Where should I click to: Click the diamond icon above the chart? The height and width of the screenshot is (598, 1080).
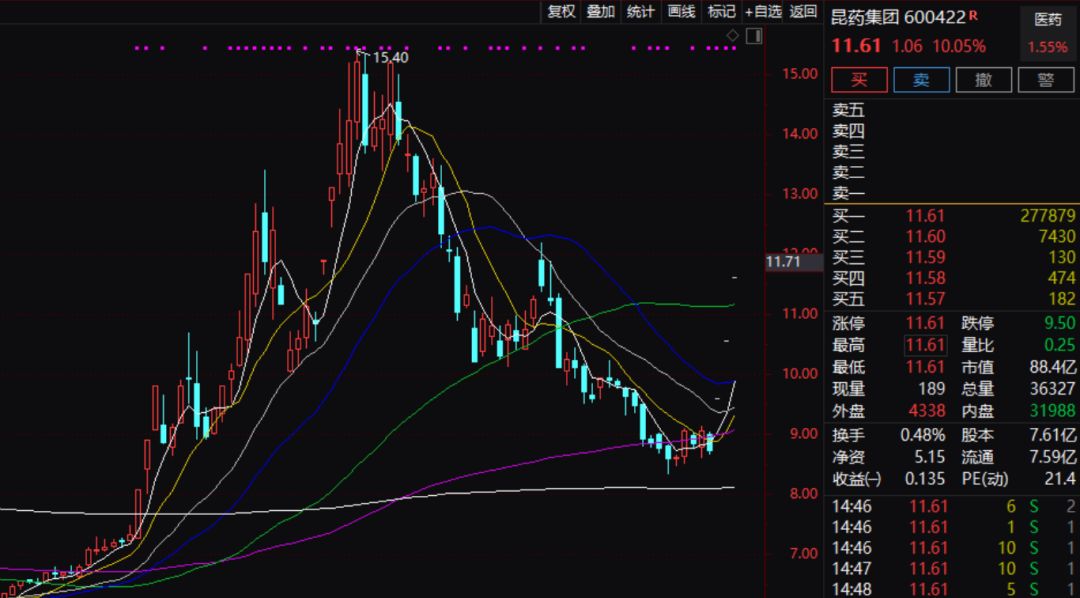click(x=732, y=36)
